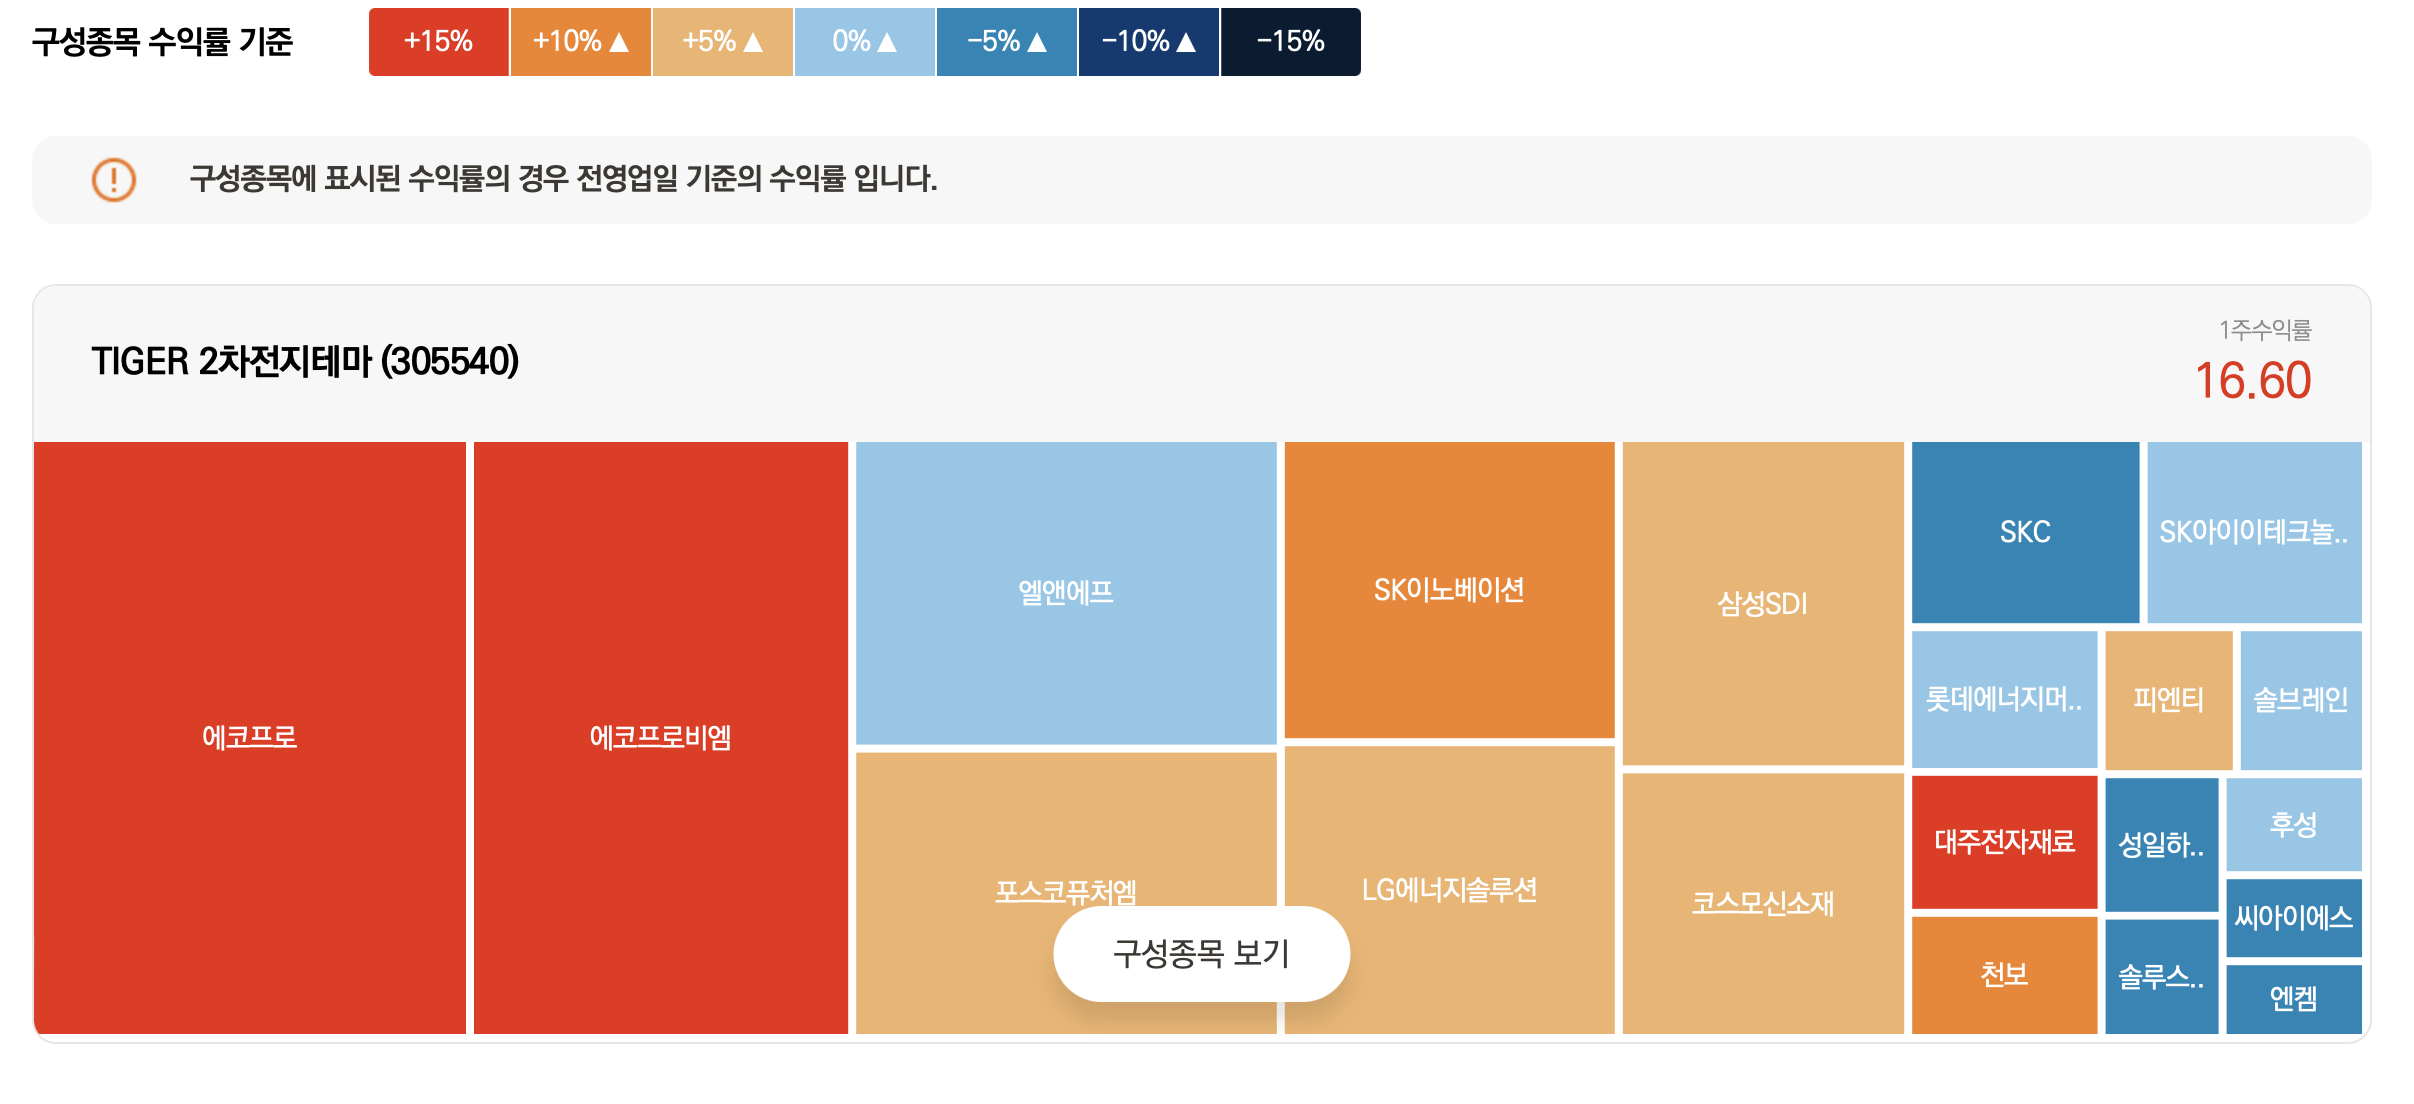Click the -5% blue legend box
This screenshot has height=1104, width=2414.
point(1006,42)
